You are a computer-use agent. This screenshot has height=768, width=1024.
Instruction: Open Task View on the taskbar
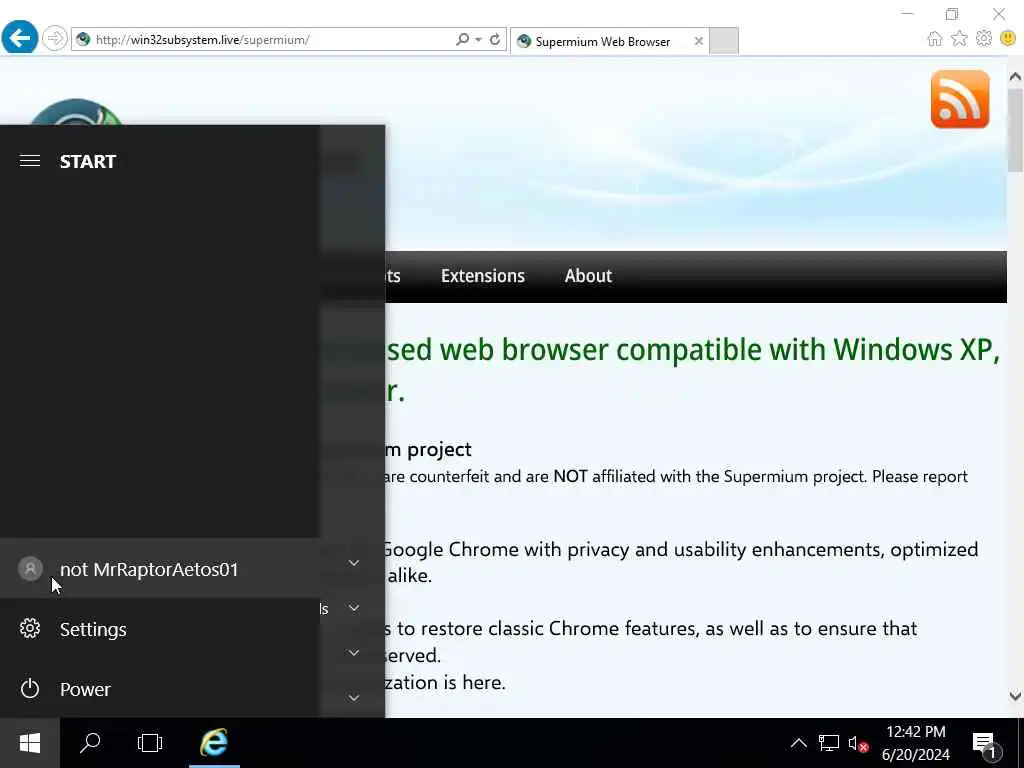click(150, 743)
